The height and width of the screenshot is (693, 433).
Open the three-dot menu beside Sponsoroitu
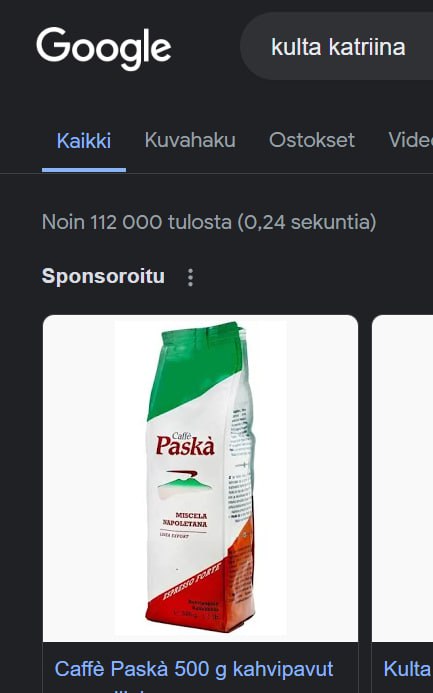pos(190,277)
